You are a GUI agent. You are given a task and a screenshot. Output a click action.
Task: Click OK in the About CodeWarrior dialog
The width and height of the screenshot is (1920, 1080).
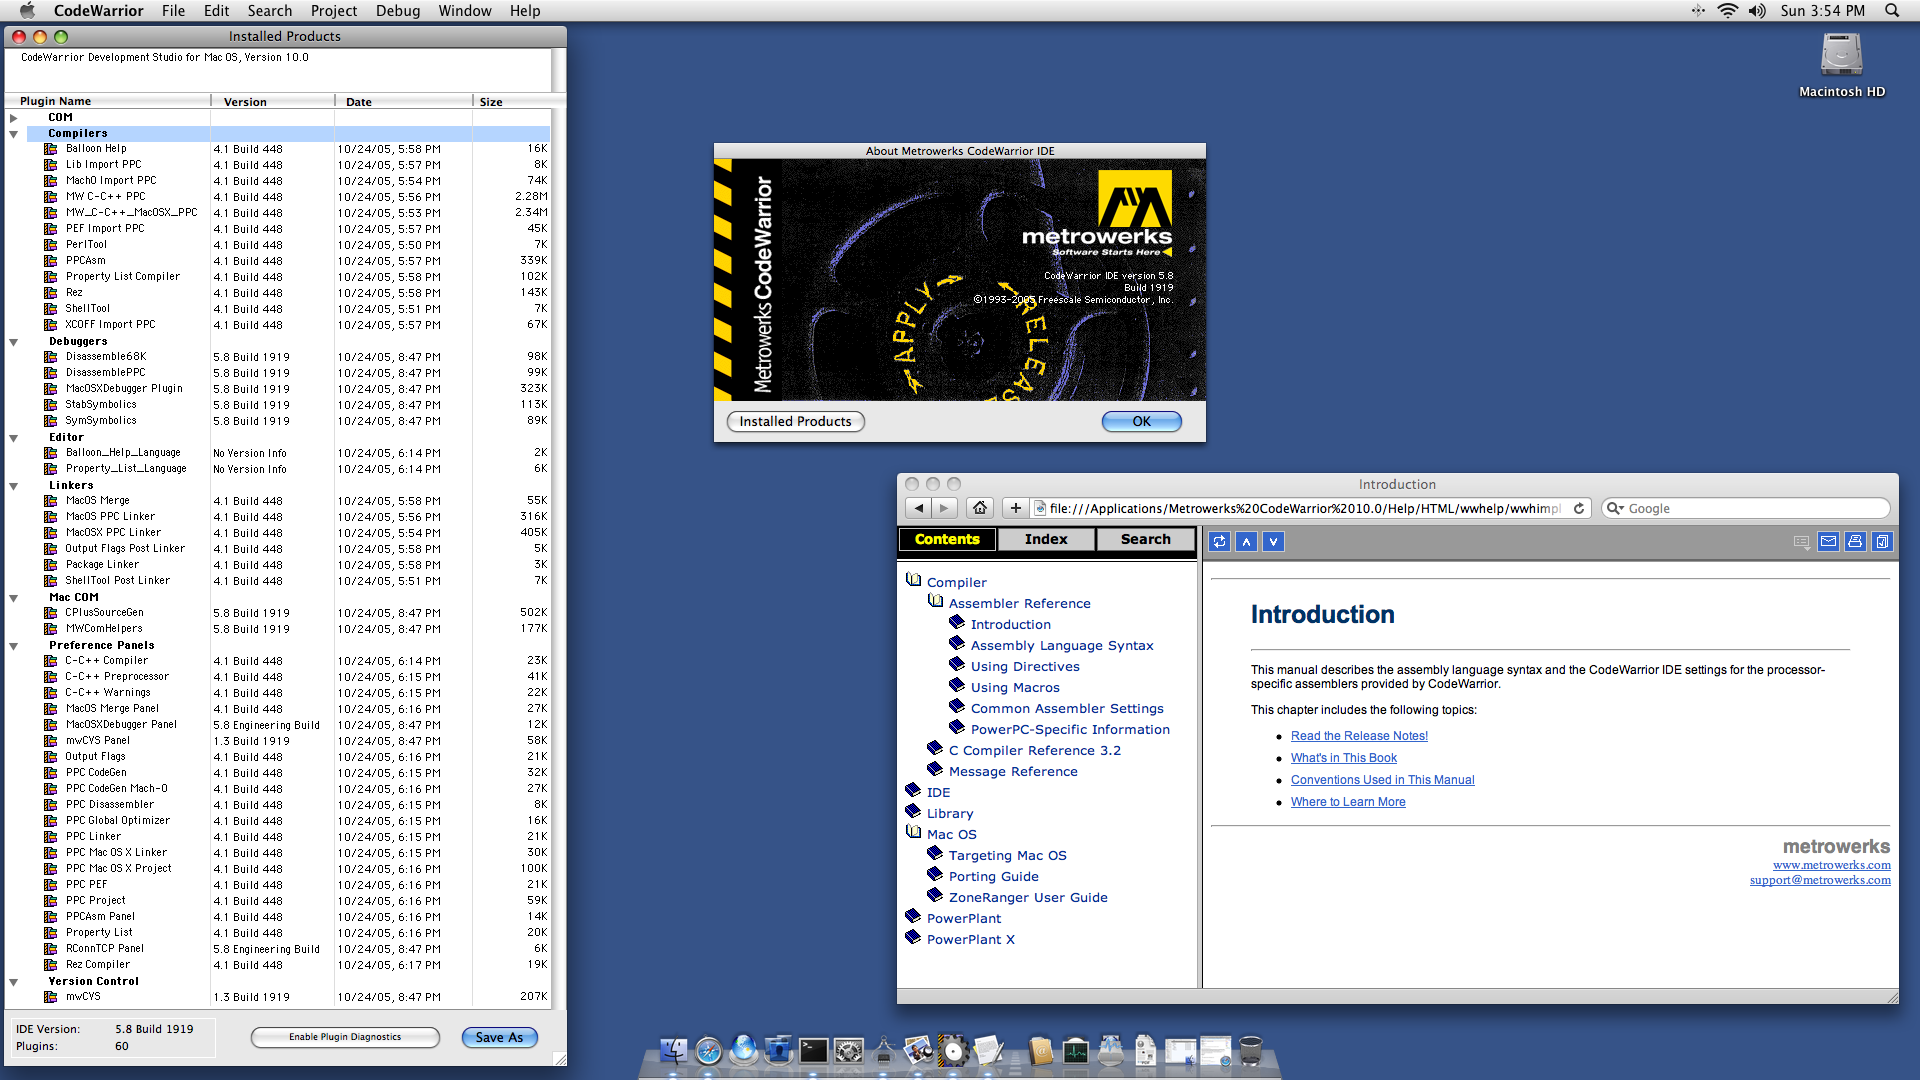click(x=1142, y=421)
